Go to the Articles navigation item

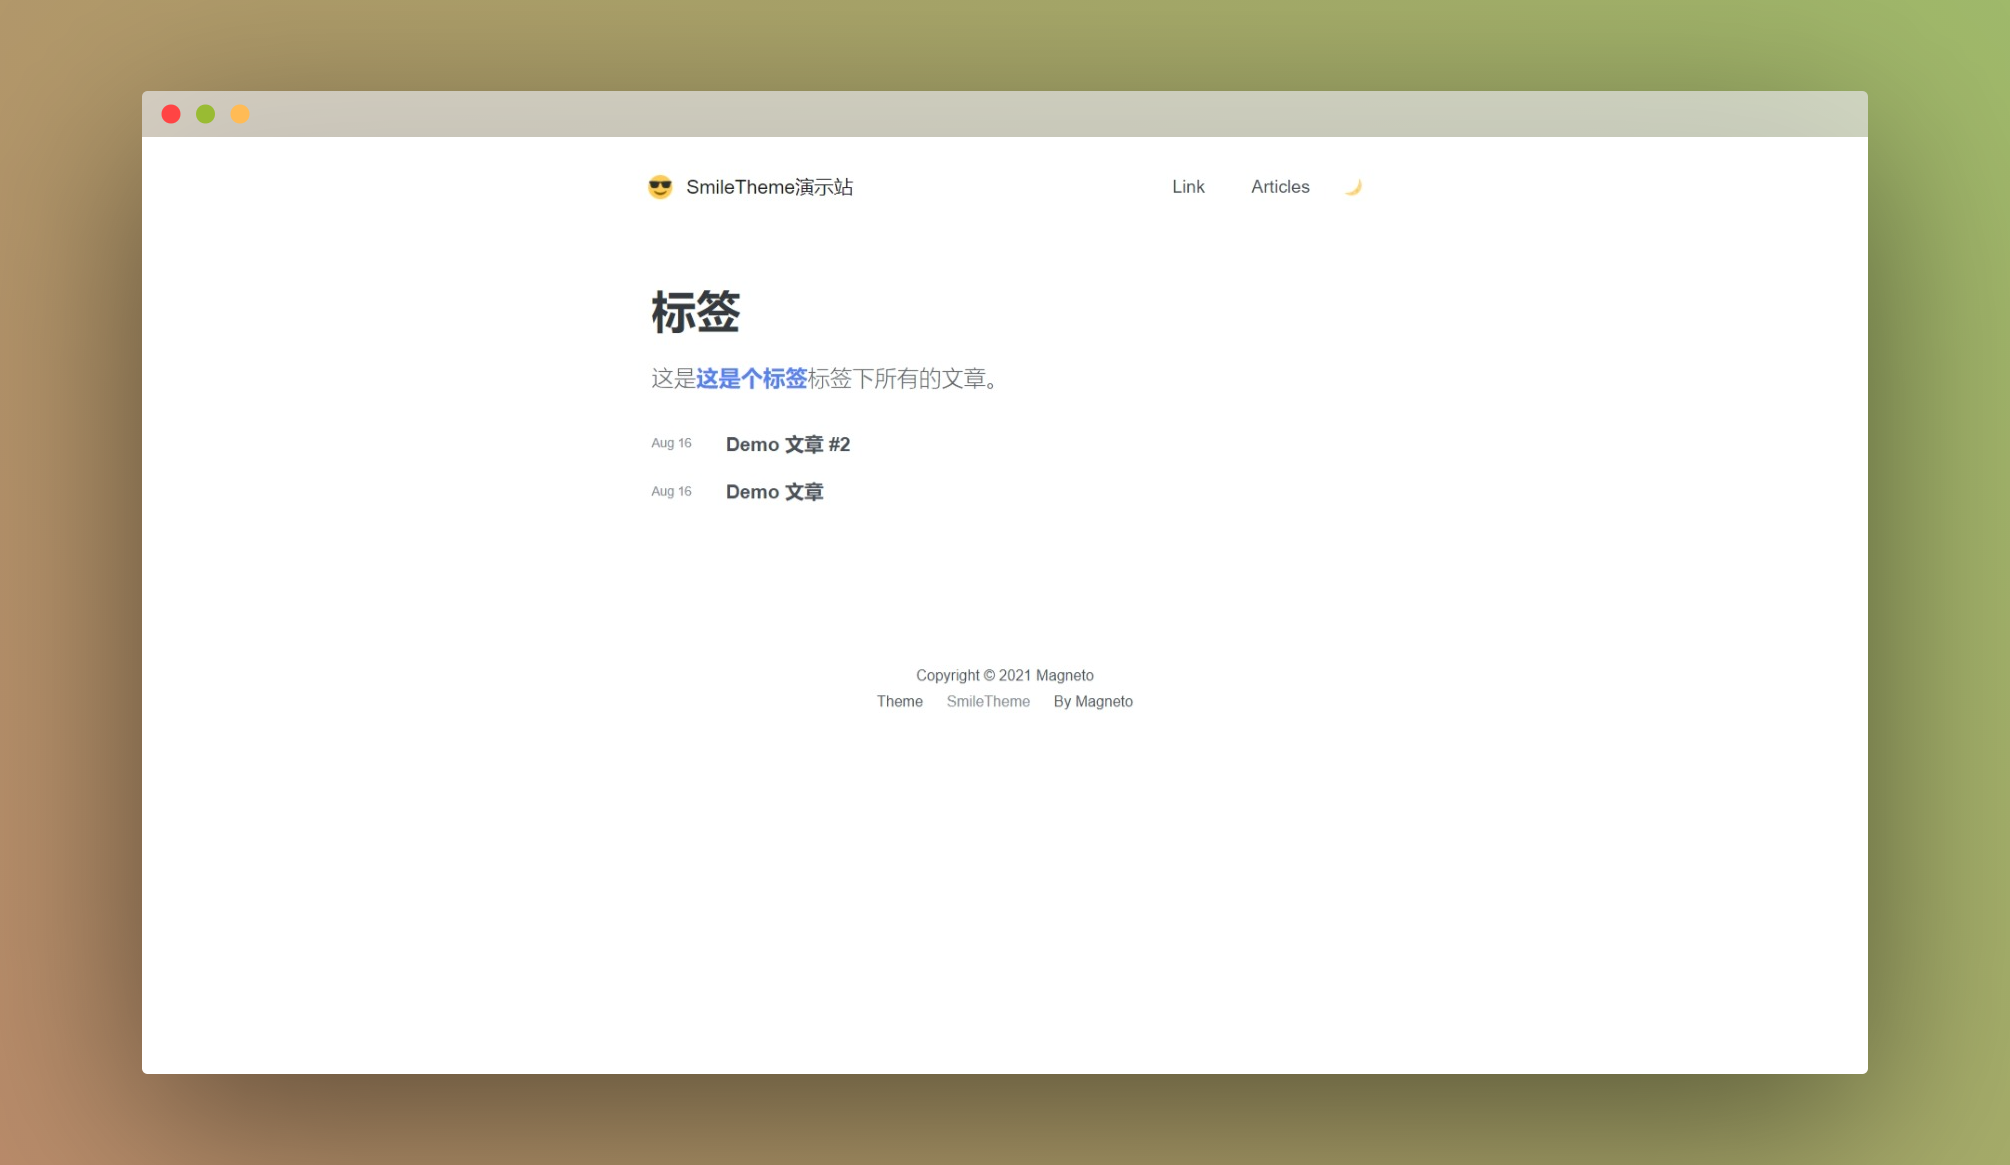pyautogui.click(x=1280, y=187)
